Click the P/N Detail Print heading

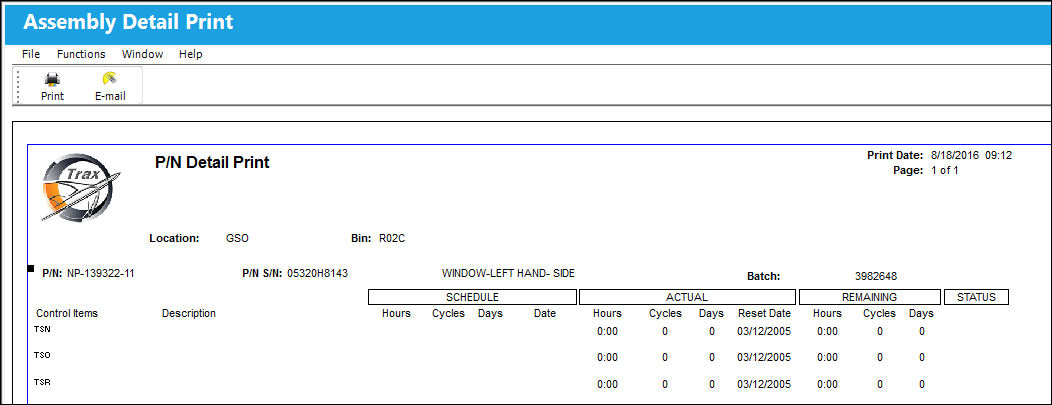point(213,162)
